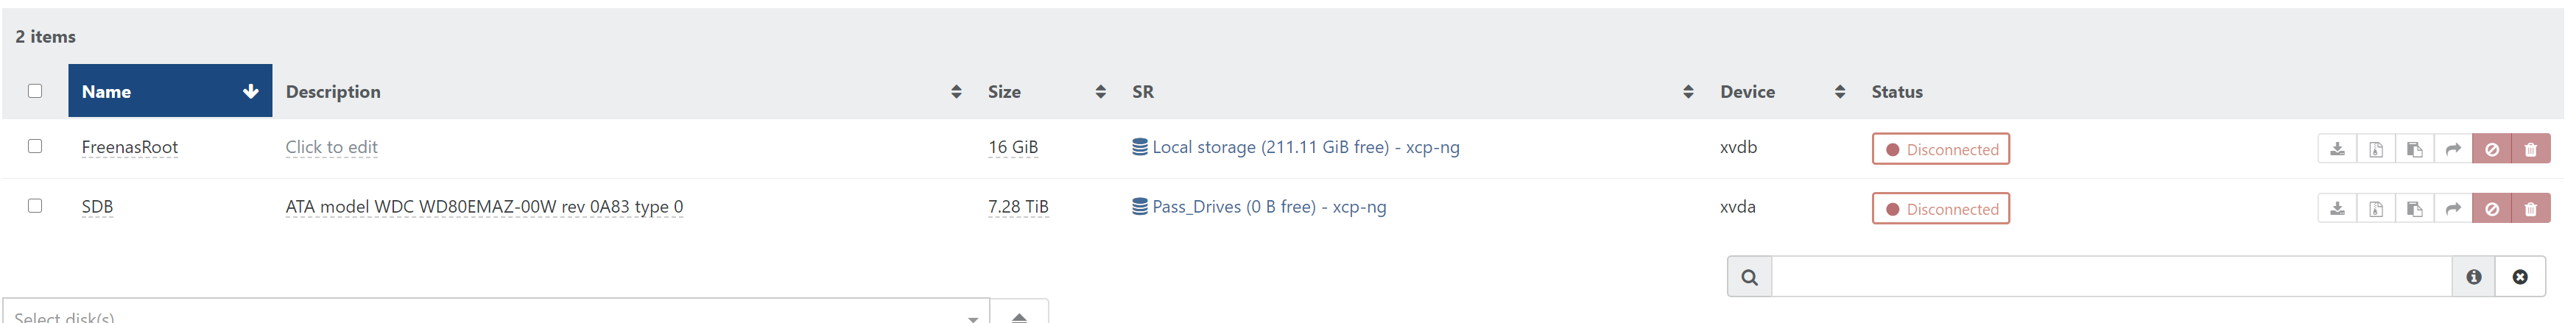Delete the SDB disk with the trash icon

coord(2530,209)
